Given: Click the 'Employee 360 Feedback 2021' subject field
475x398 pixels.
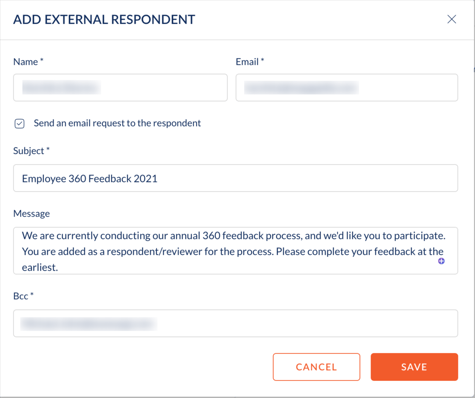Looking at the screenshot, I should click(x=235, y=178).
